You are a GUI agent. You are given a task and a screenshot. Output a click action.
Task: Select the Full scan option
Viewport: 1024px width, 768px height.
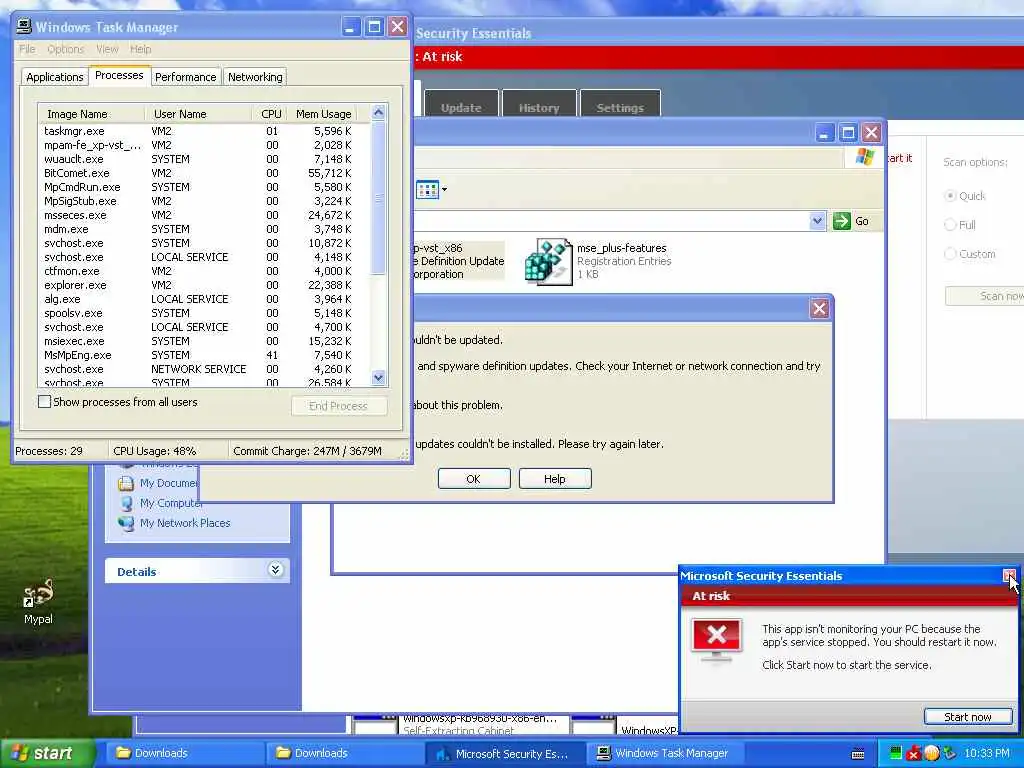tap(950, 225)
